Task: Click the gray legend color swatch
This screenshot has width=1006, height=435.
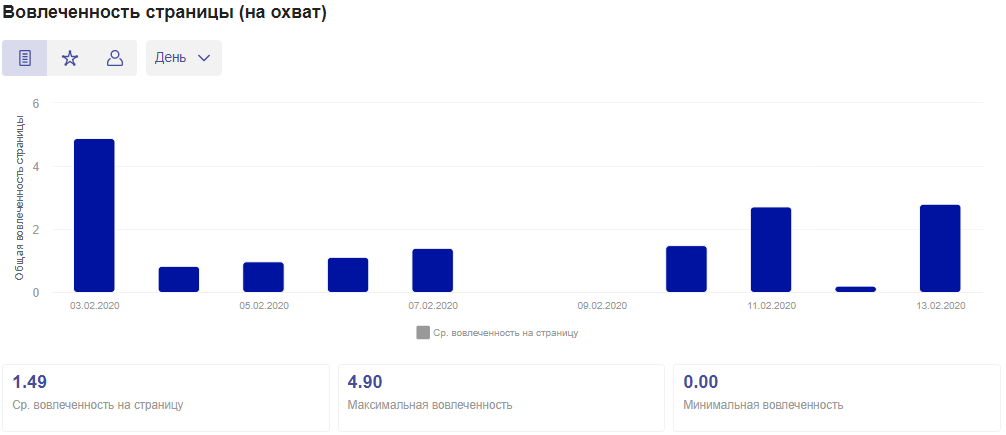Action: pos(423,333)
